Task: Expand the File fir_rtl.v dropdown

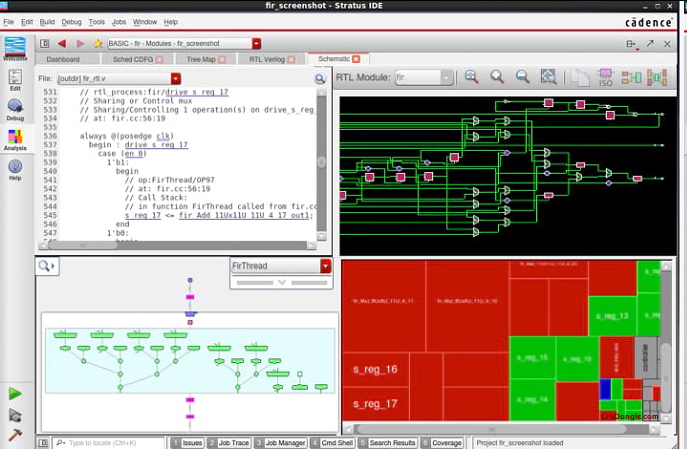Action: pyautogui.click(x=176, y=78)
